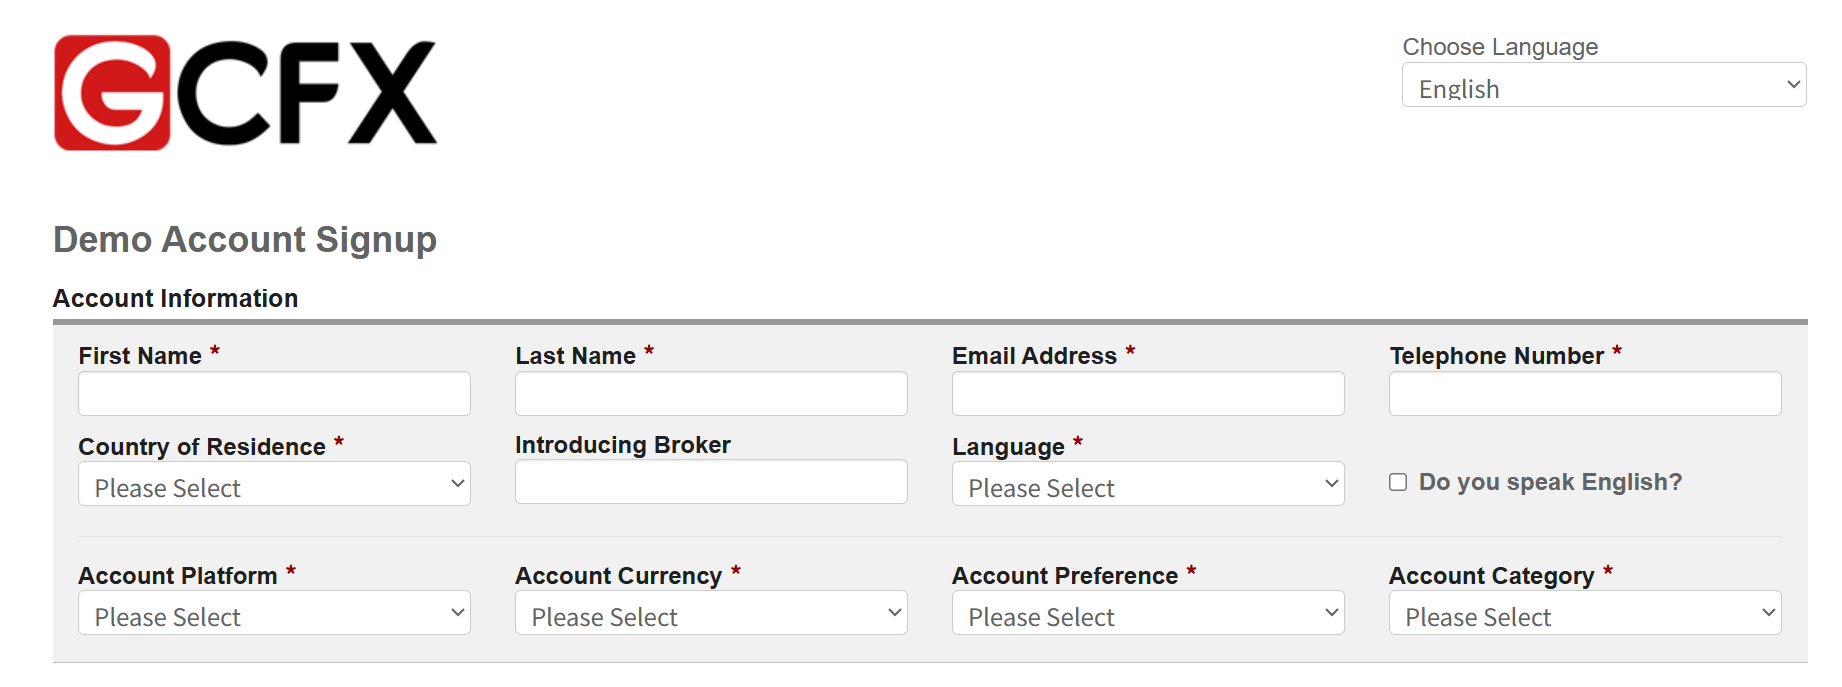Screen dimensions: 1842x687
Task: Click the Account Information section title
Action: click(175, 299)
